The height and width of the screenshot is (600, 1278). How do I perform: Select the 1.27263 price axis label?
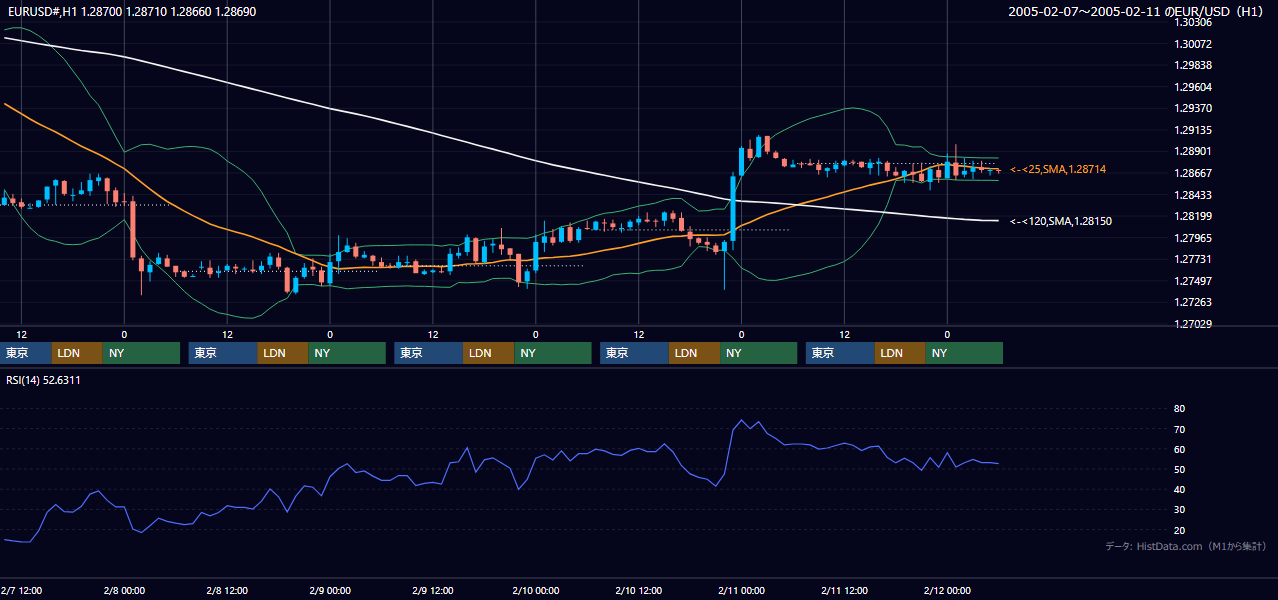1193,302
